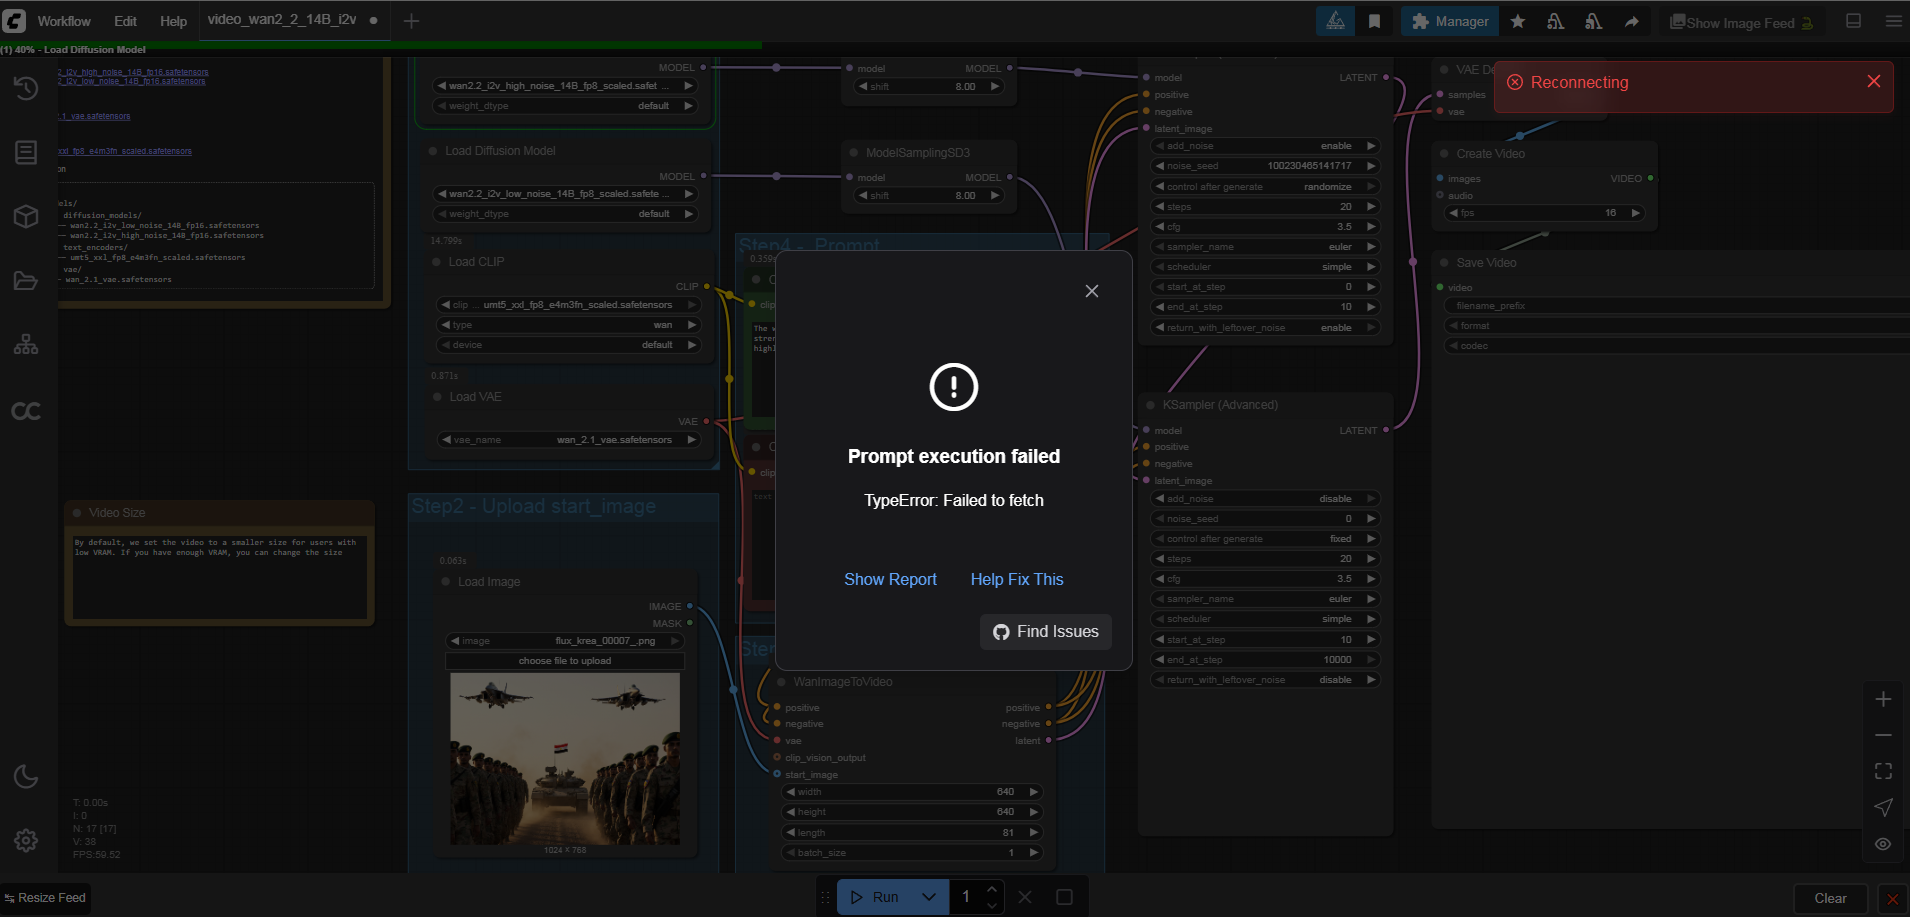Increase batch count with the up arrow
Viewport: 1910px width, 917px height.
point(992,889)
